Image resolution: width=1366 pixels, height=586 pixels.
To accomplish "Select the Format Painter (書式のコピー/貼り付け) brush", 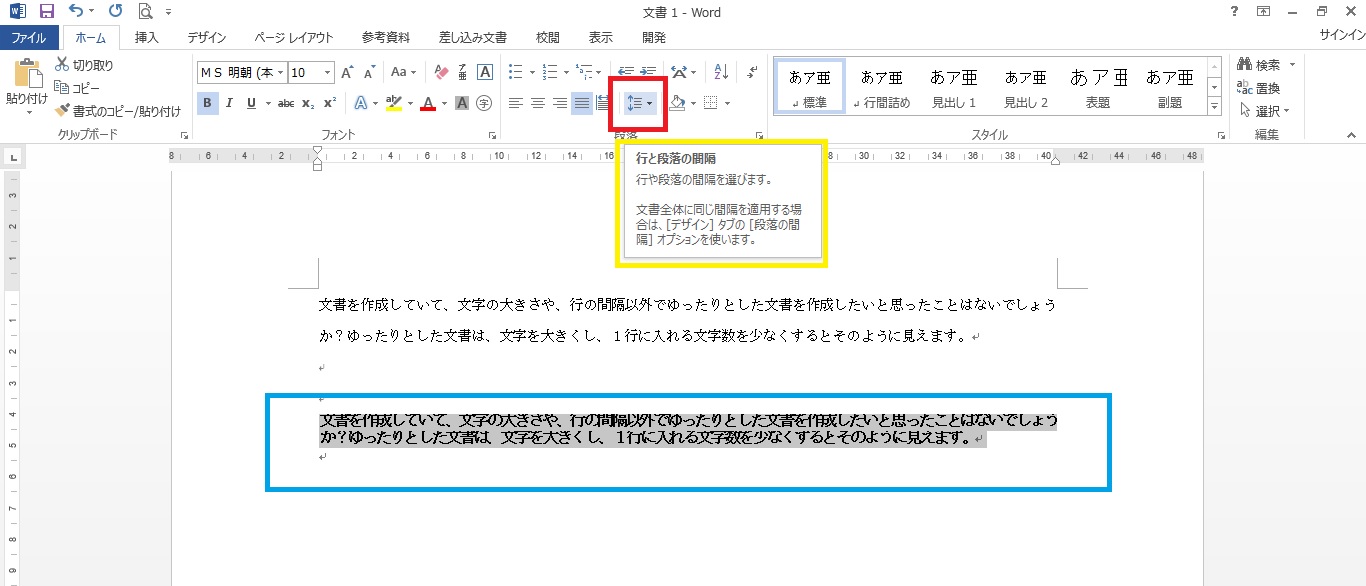I will [x=118, y=110].
